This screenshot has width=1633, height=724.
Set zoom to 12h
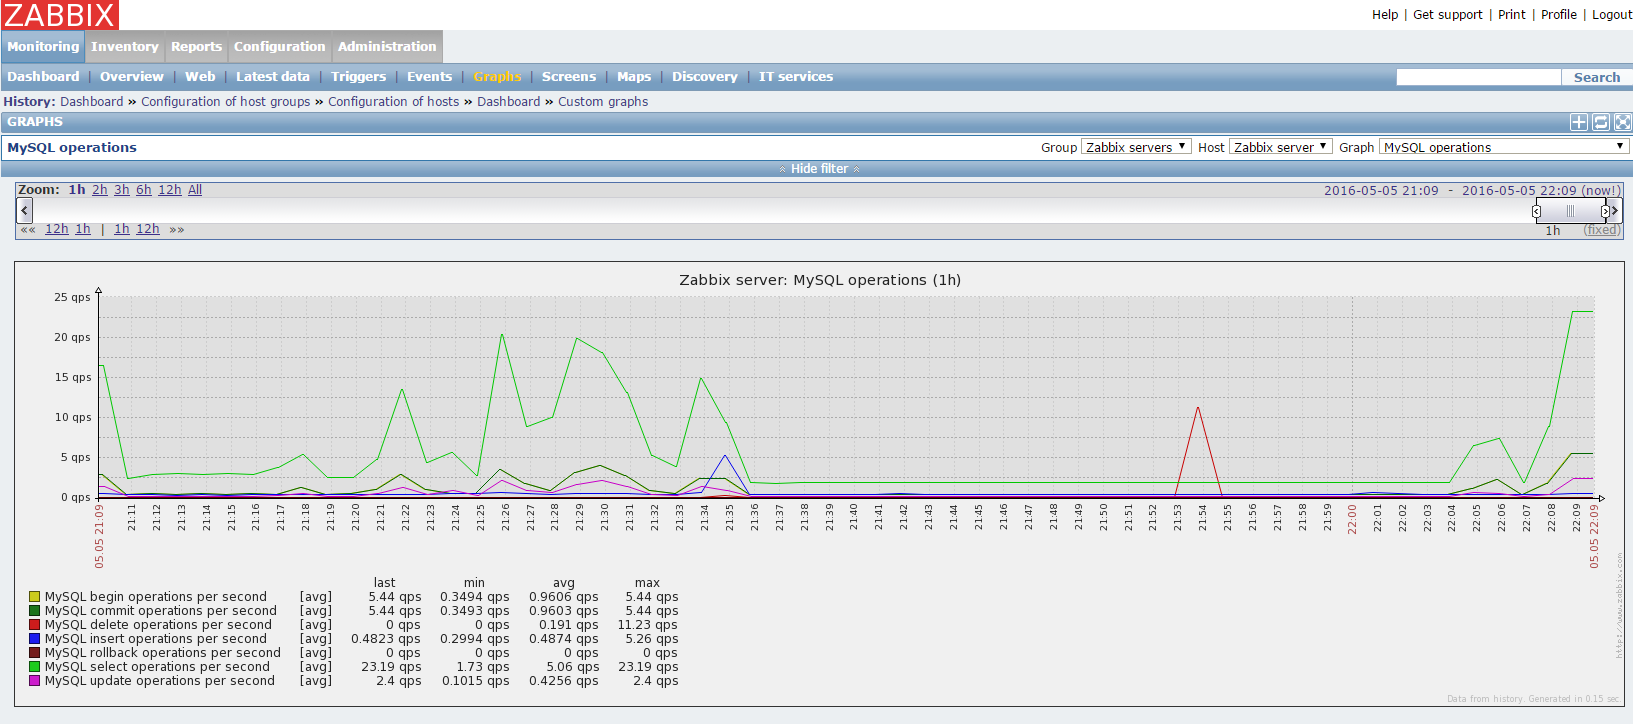pos(170,190)
